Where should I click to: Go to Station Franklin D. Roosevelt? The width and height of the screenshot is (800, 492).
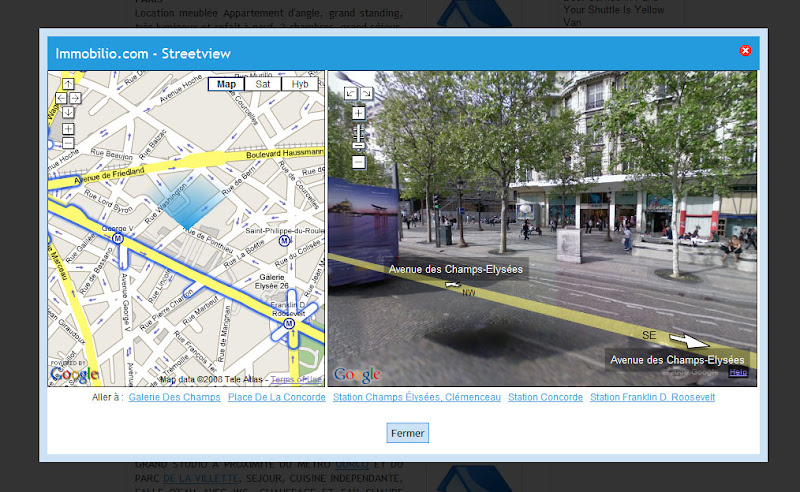tap(653, 397)
